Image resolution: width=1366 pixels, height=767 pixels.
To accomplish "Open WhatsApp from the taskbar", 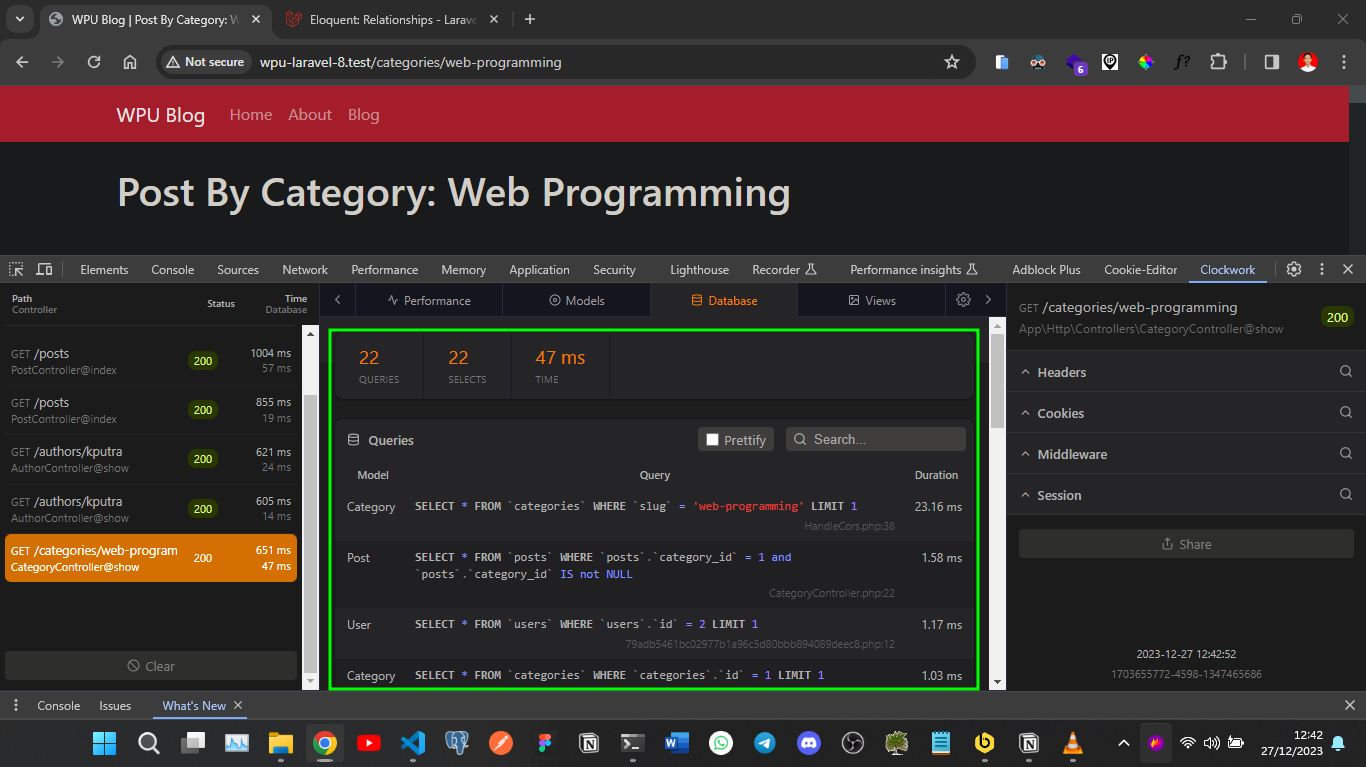I will 720,743.
